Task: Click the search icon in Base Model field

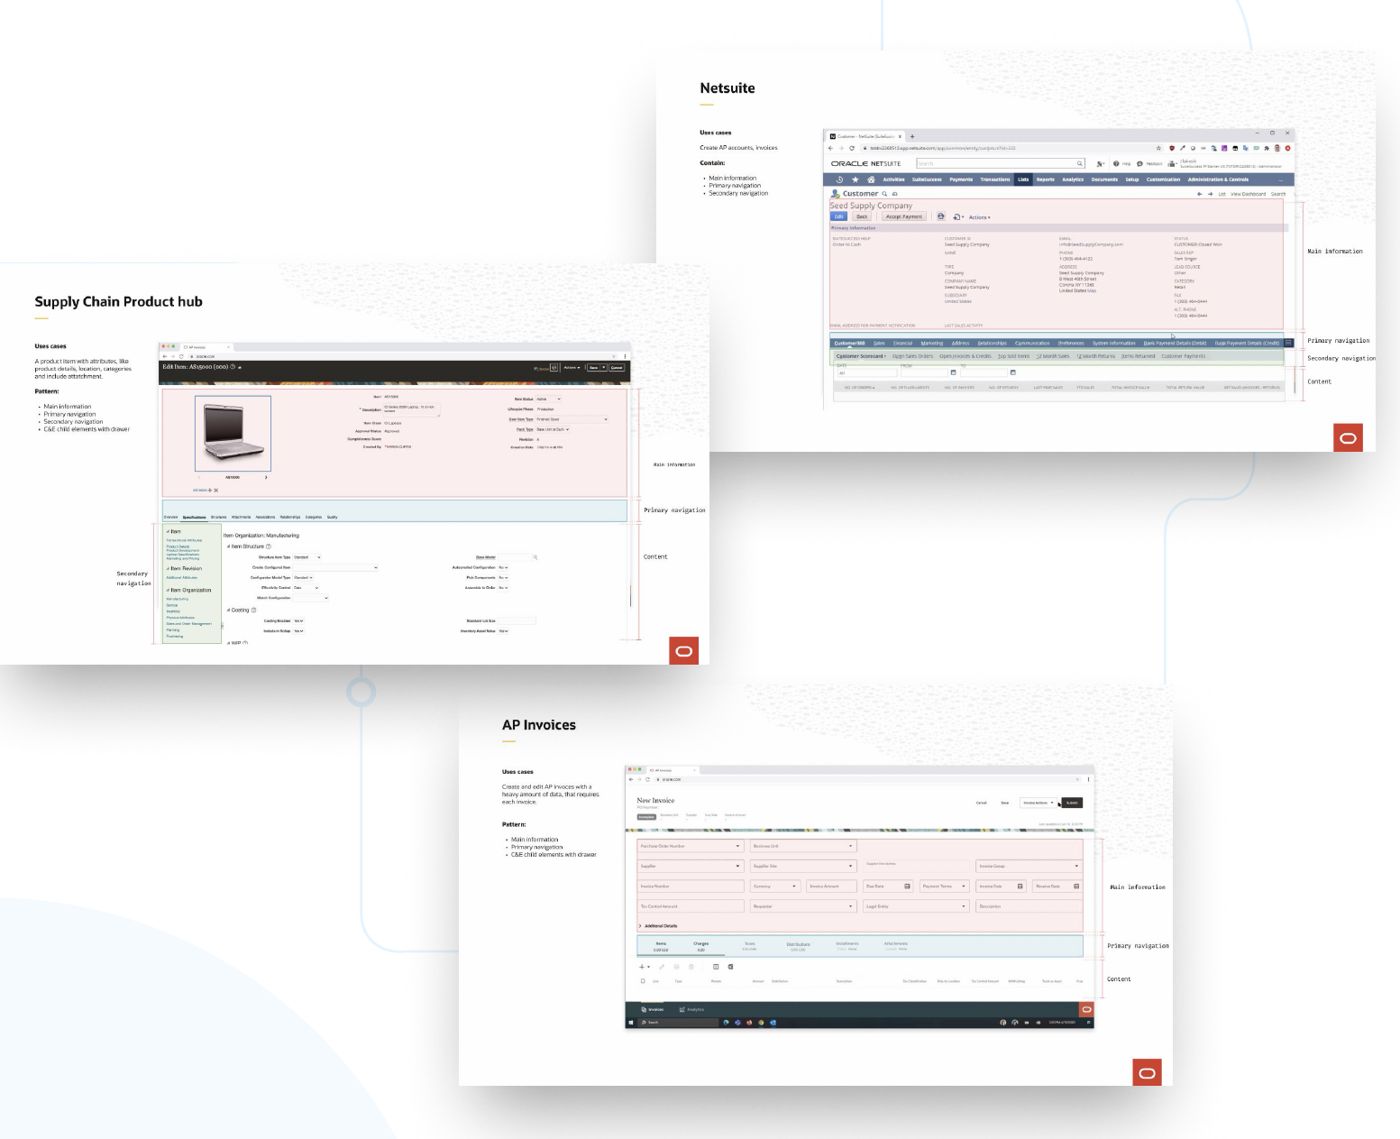Action: 535,557
